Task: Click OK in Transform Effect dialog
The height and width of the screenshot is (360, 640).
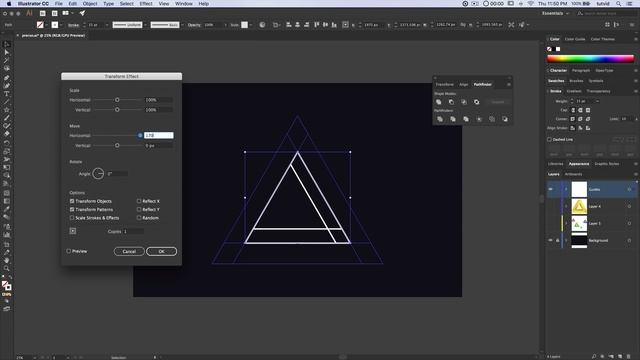Action: tap(162, 251)
